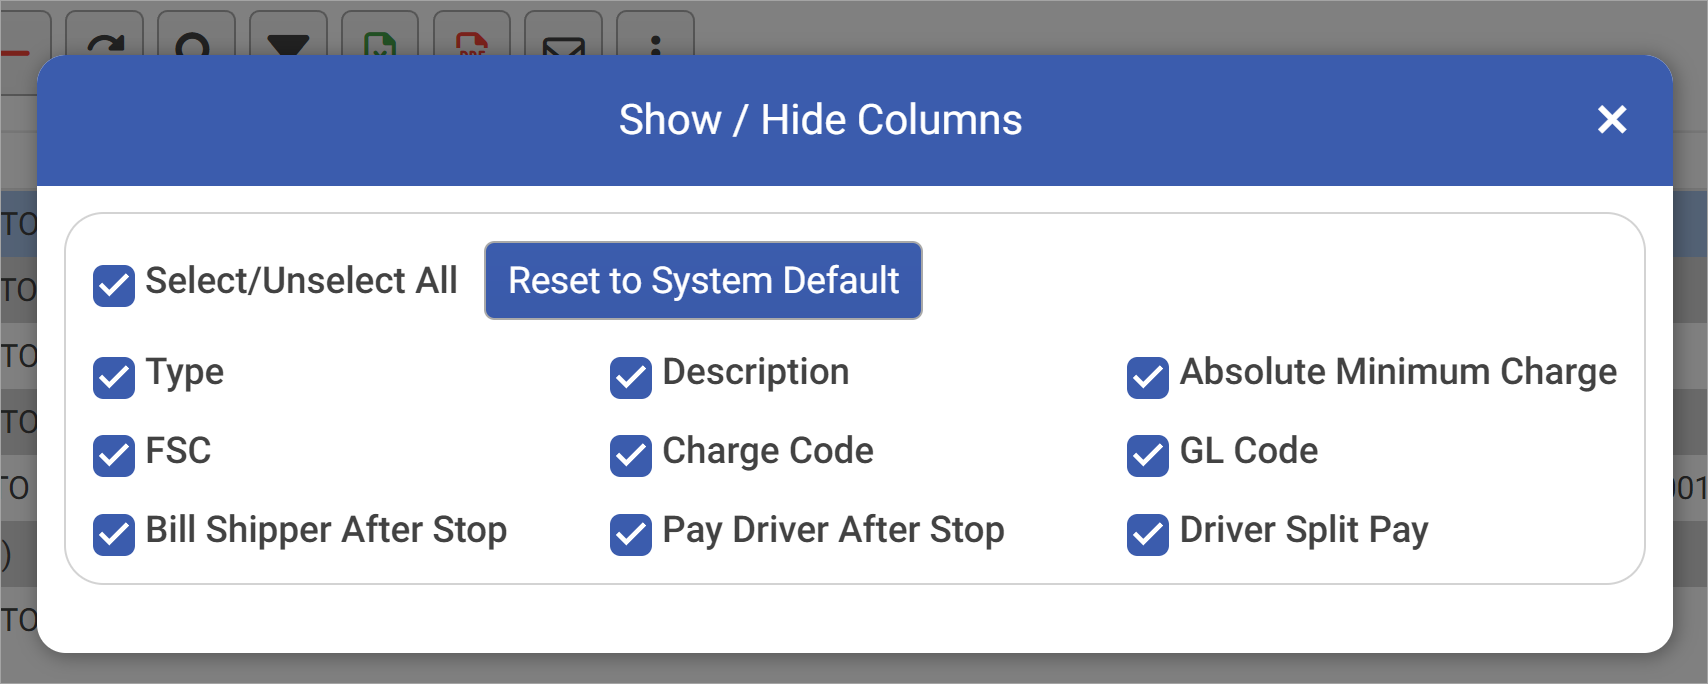
Task: Click the red PDF export icon
Action: (472, 42)
